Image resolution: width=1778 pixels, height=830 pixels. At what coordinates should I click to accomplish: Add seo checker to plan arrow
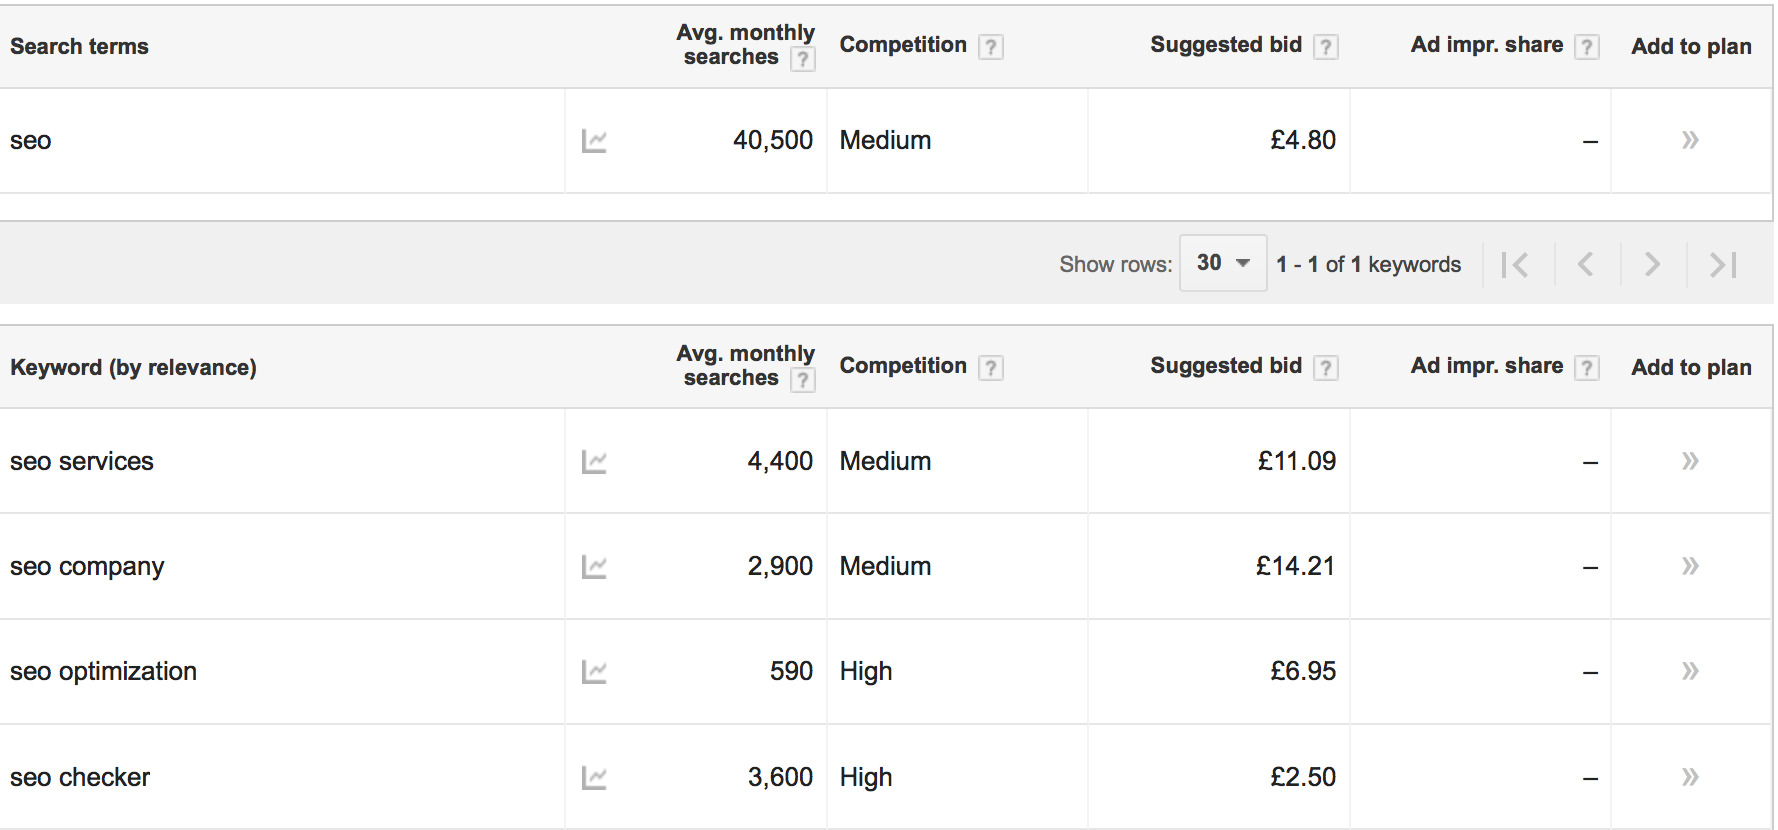click(1690, 777)
